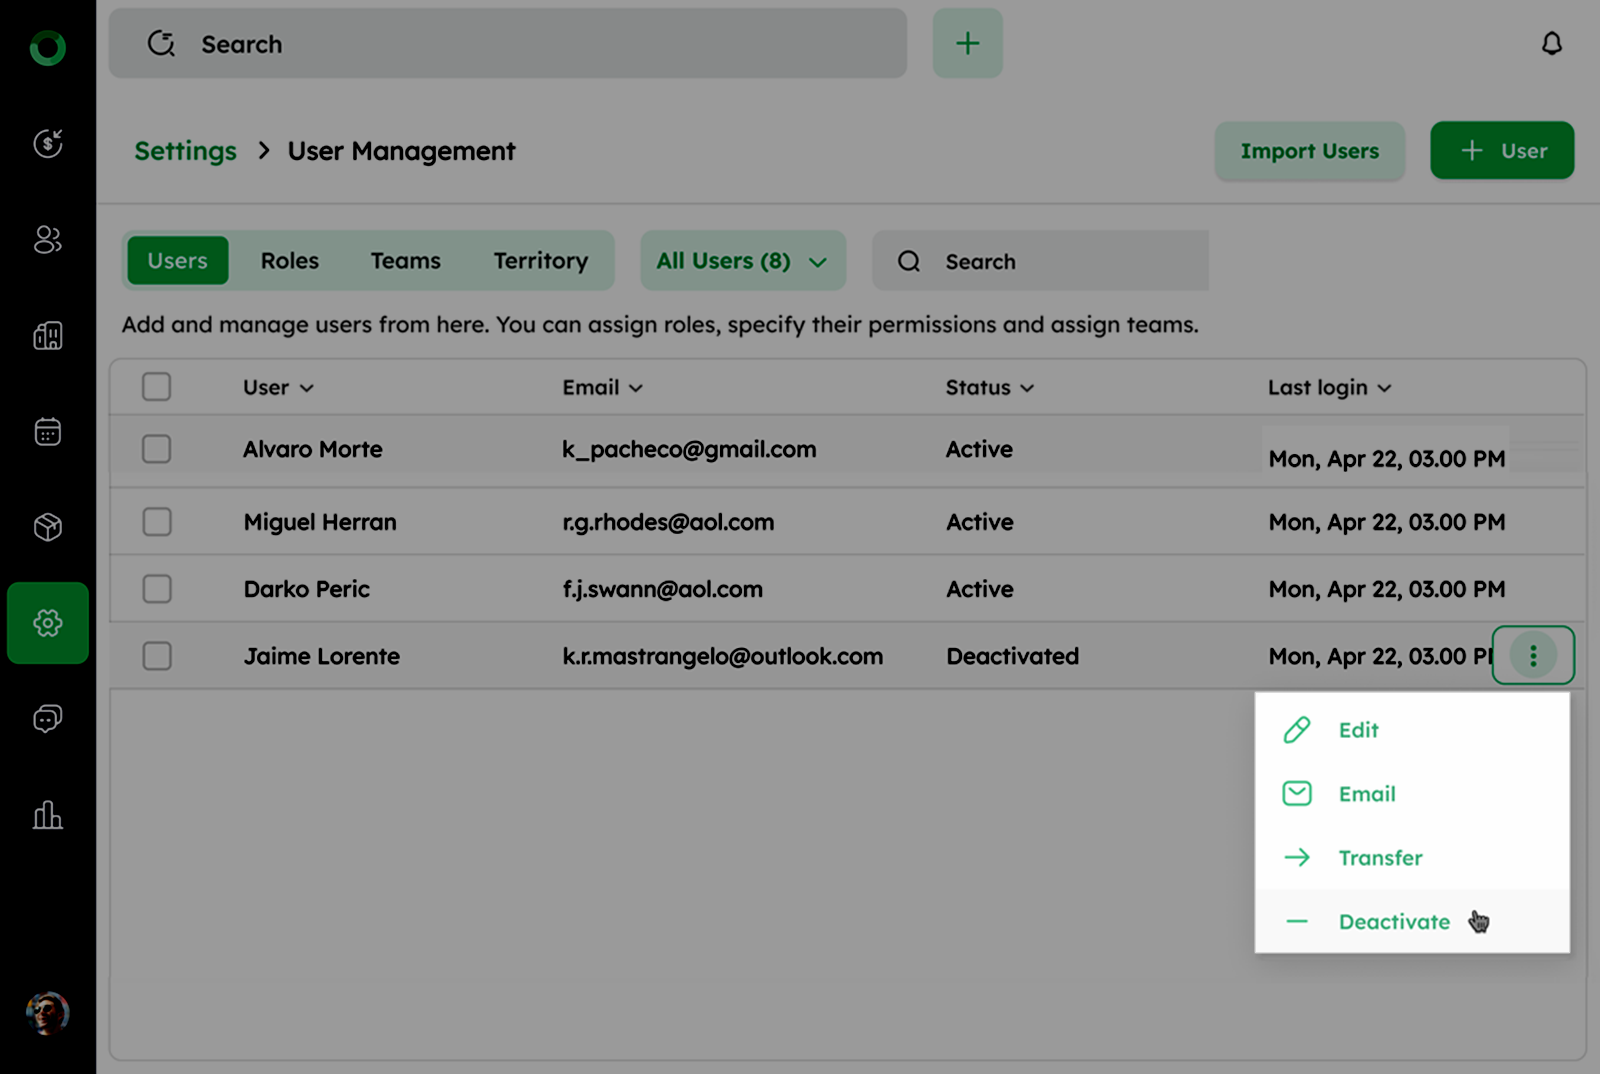This screenshot has height=1074, width=1600.
Task: Select the Alvaro Morte row checkbox
Action: click(x=157, y=449)
